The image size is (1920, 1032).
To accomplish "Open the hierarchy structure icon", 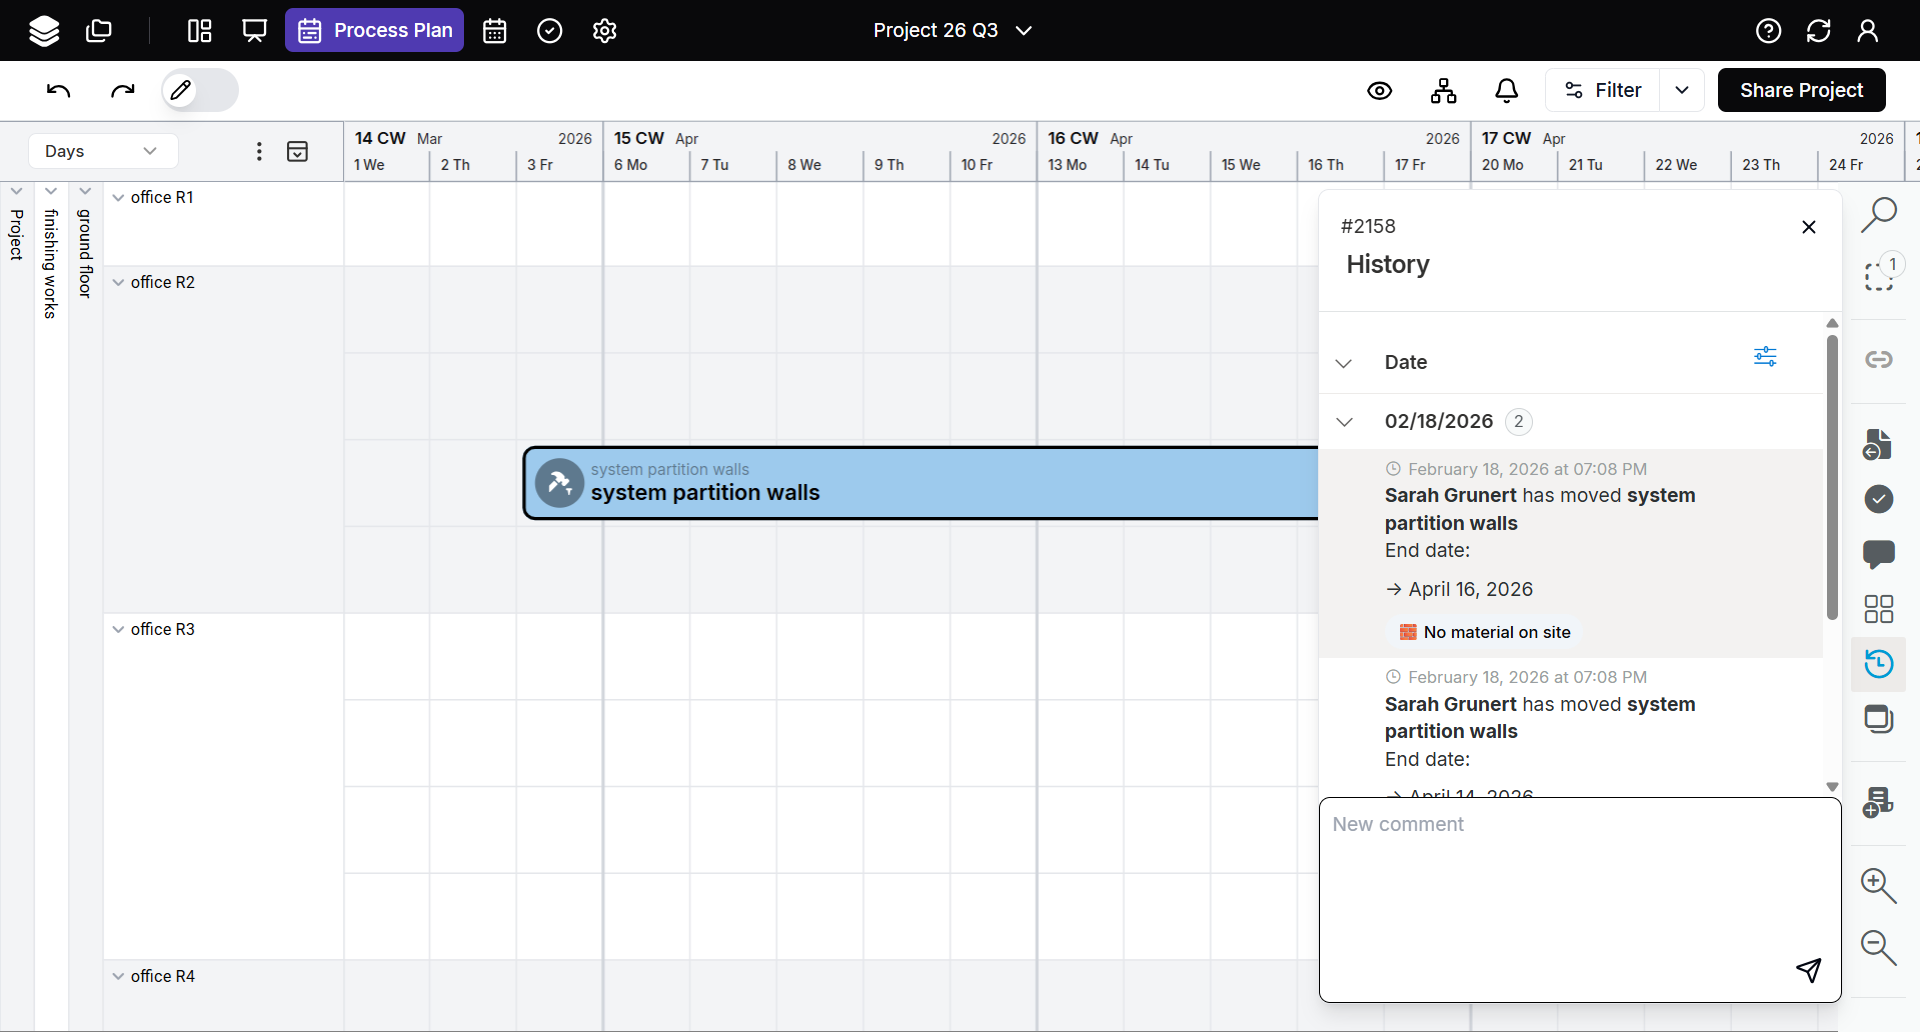I will tap(1443, 91).
